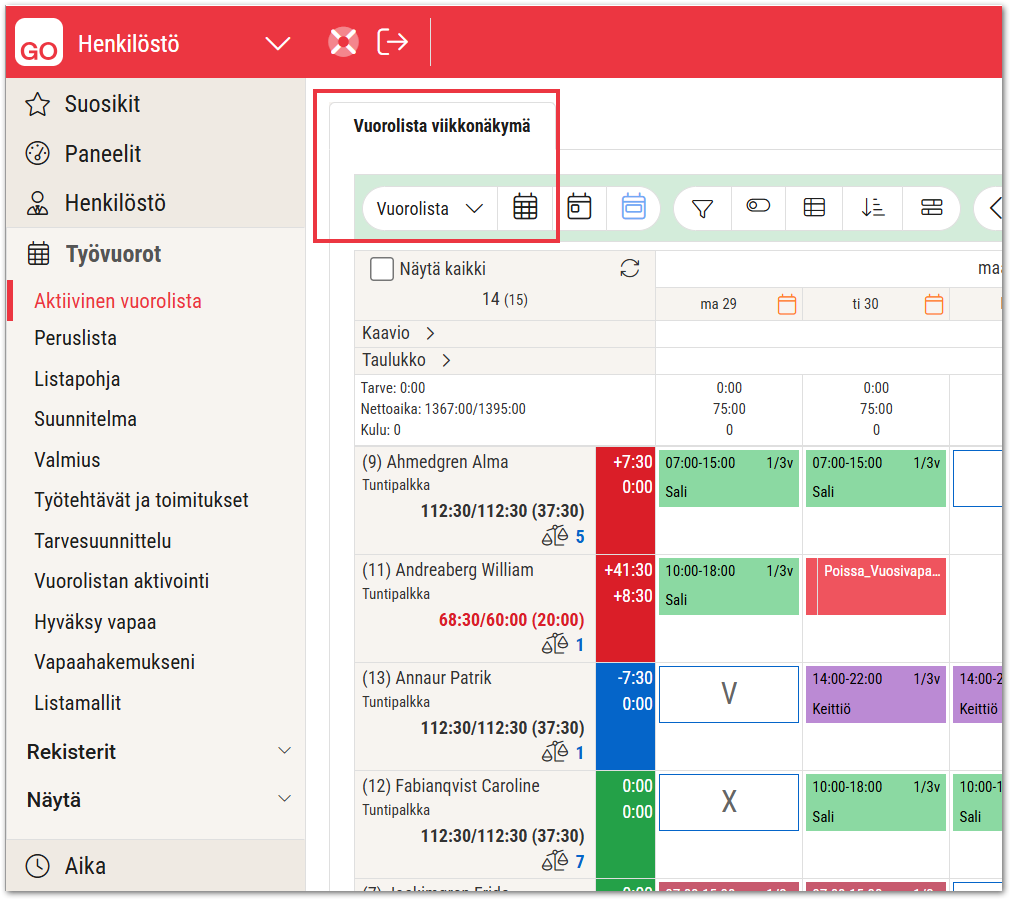This screenshot has width=1011, height=900.
Task: Open Suosikit in the sidebar
Action: (102, 104)
